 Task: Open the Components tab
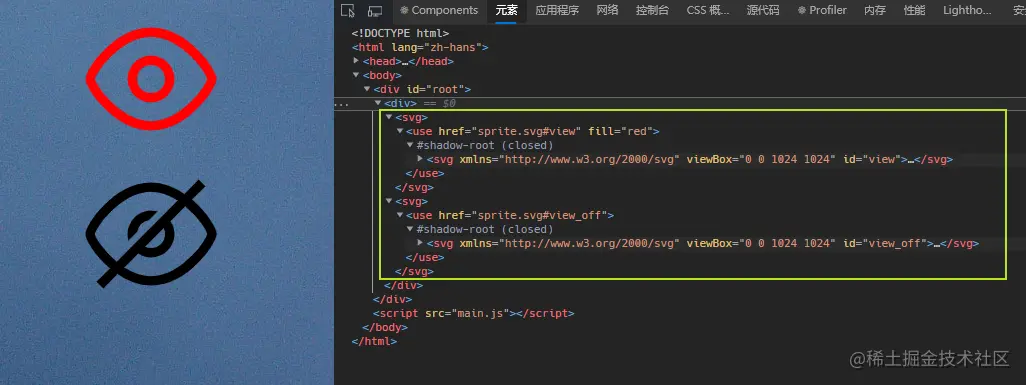click(x=439, y=10)
